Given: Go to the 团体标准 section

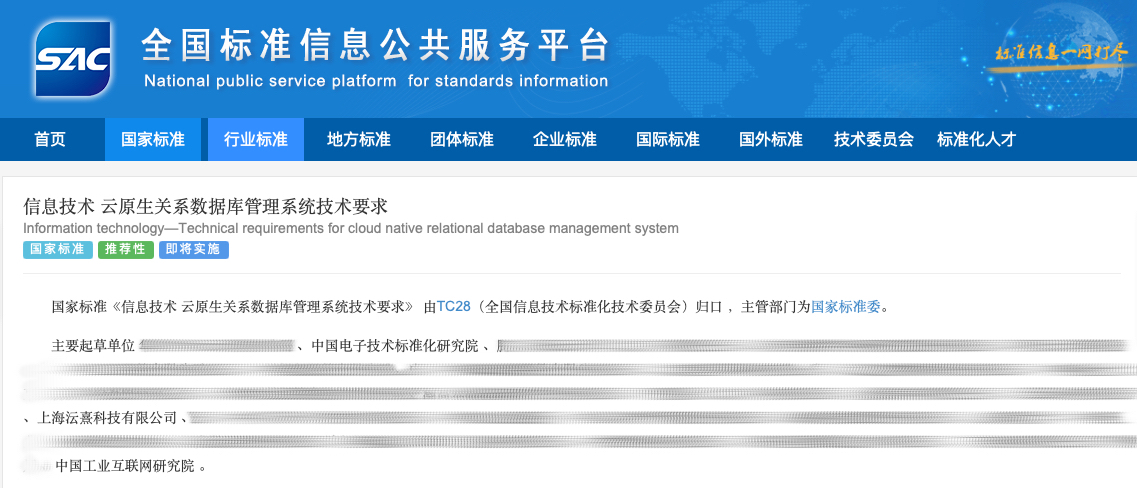Looking at the screenshot, I should pyautogui.click(x=462, y=139).
